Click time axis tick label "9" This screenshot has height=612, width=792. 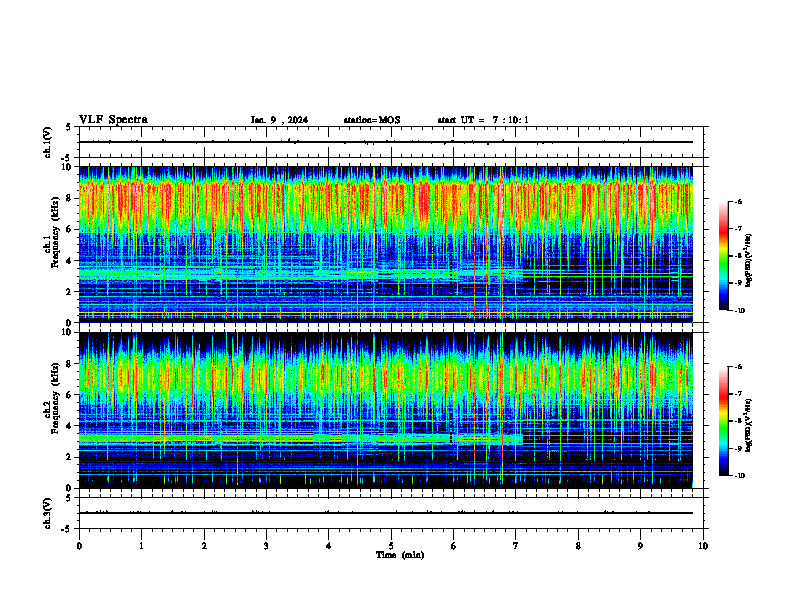(x=640, y=546)
